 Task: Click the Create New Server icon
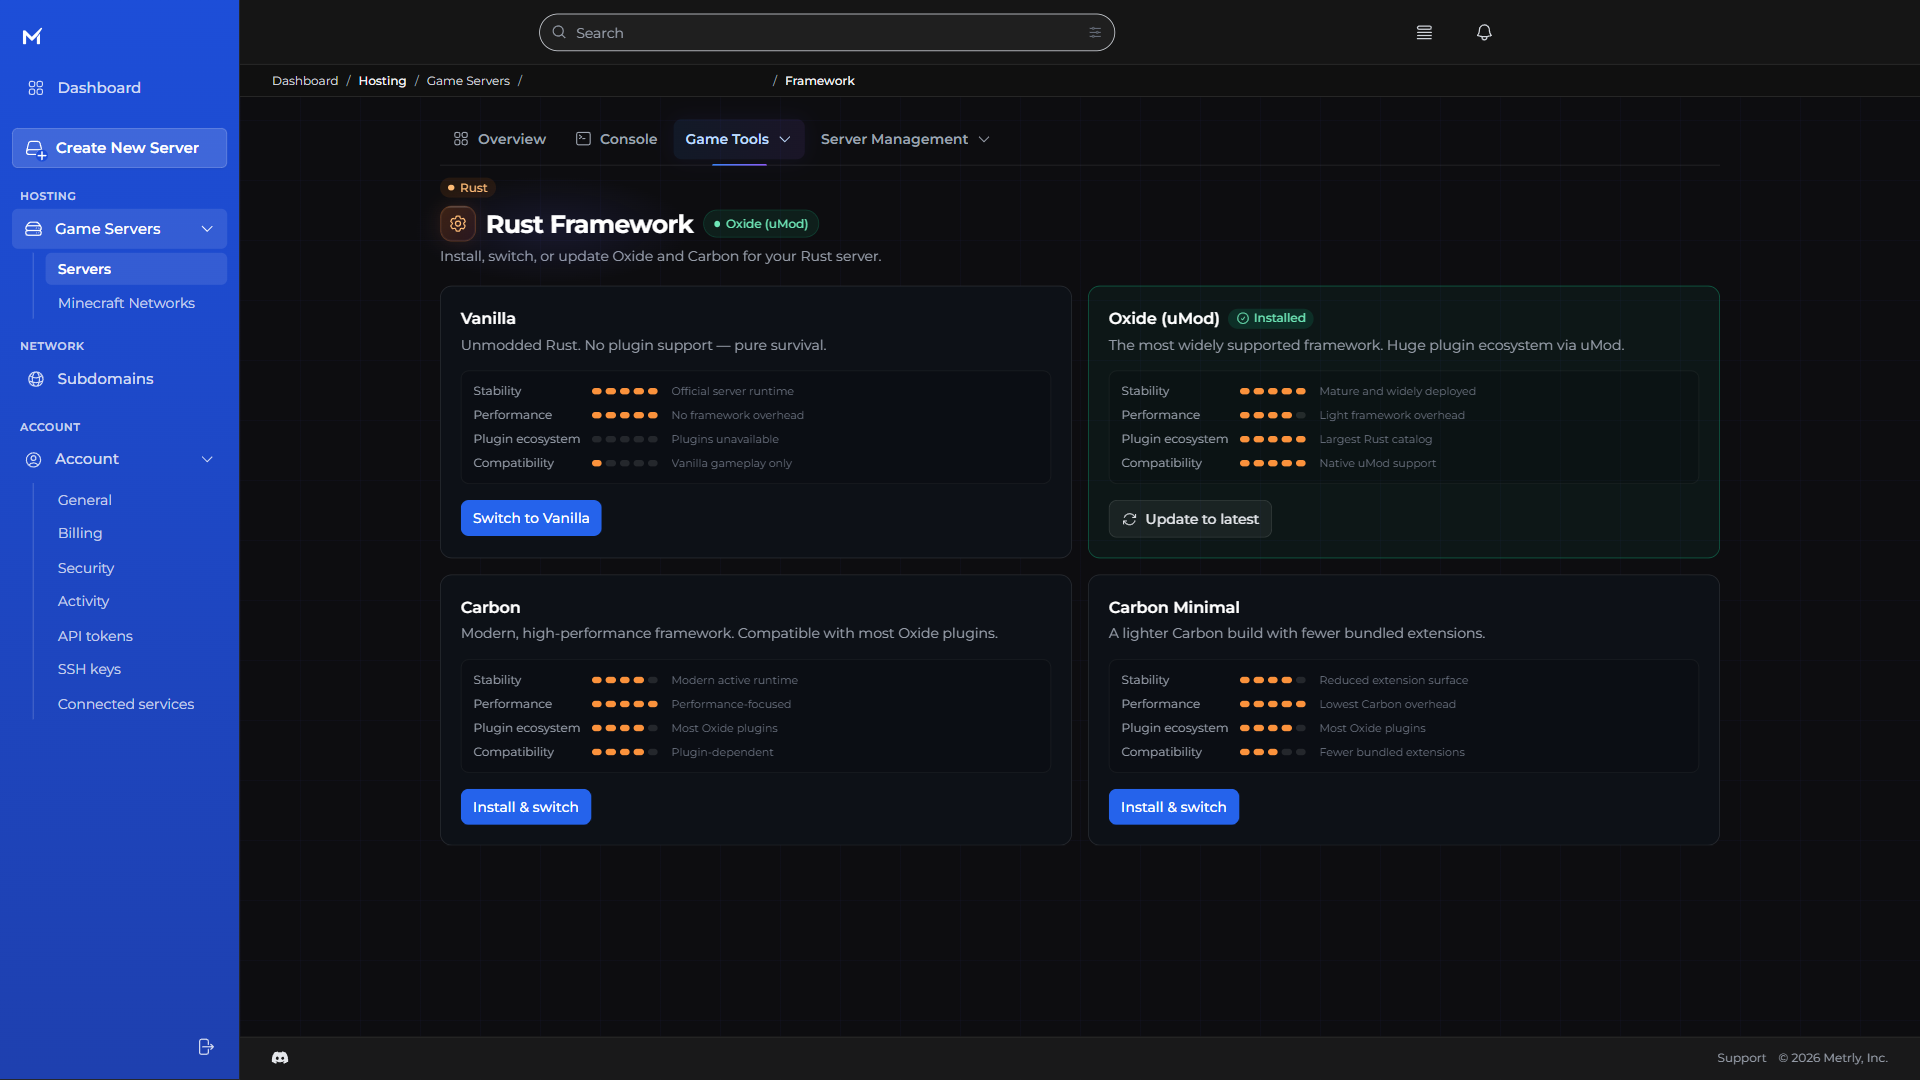[35, 149]
